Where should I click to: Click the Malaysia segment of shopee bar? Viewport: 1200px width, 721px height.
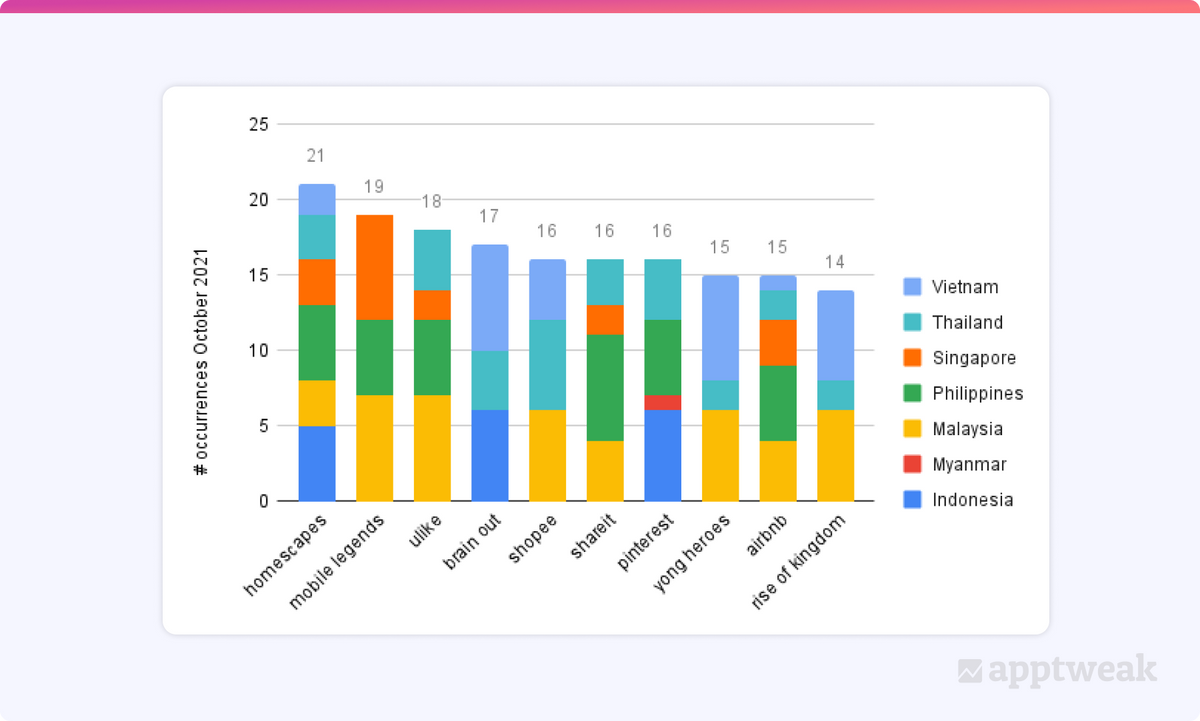(547, 456)
